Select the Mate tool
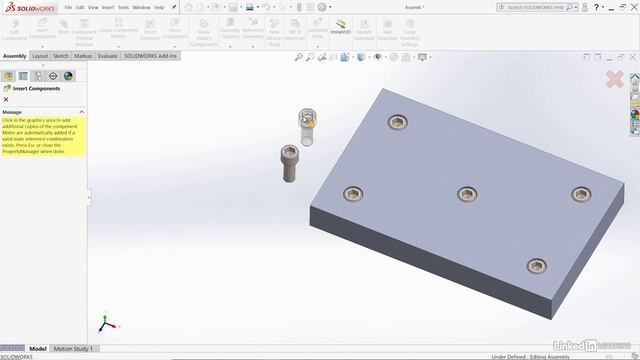Screen dimensions: 640x360 click(x=64, y=27)
